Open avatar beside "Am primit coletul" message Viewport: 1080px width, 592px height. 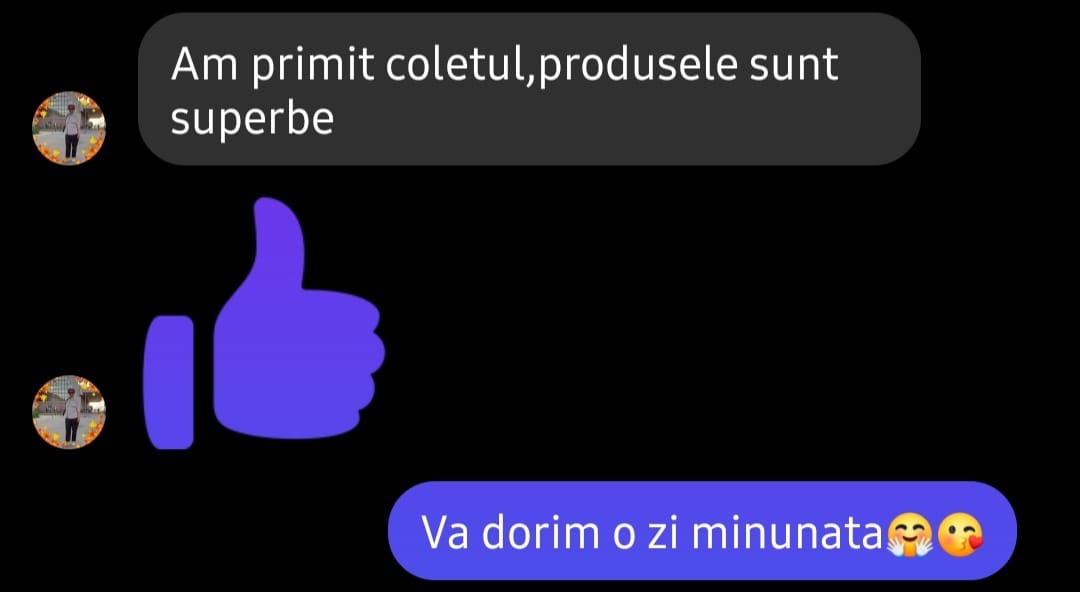click(69, 128)
